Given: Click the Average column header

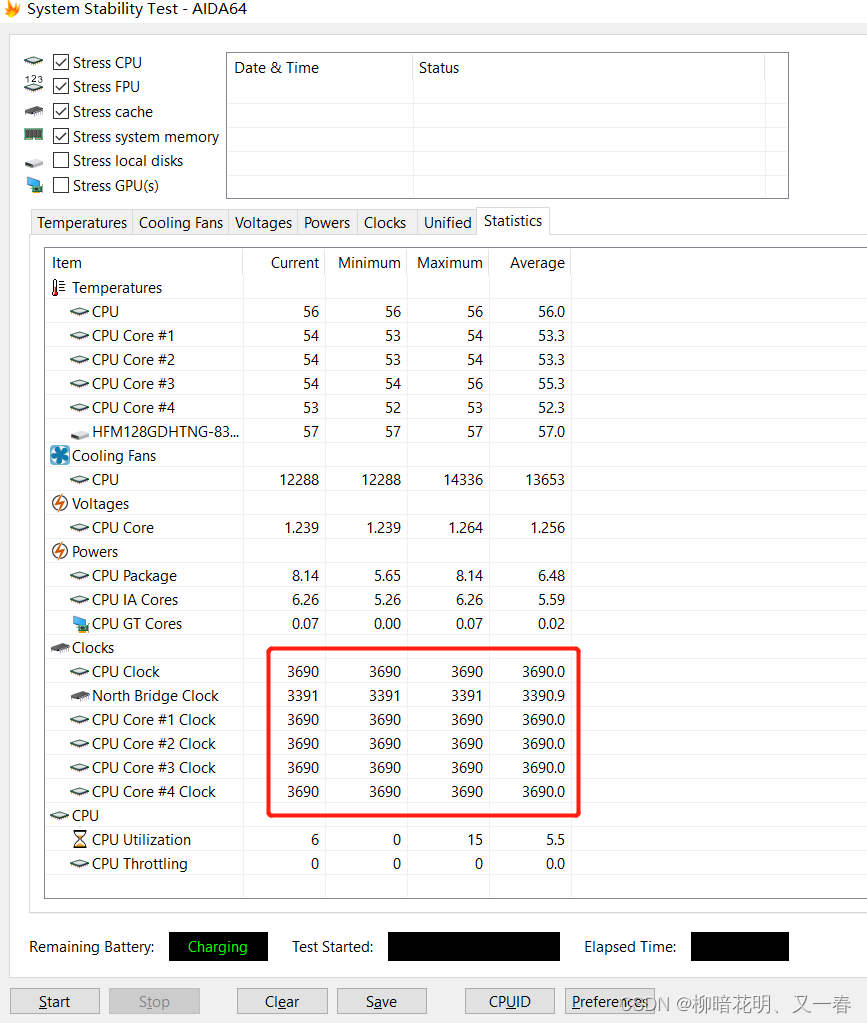Looking at the screenshot, I should [530, 262].
